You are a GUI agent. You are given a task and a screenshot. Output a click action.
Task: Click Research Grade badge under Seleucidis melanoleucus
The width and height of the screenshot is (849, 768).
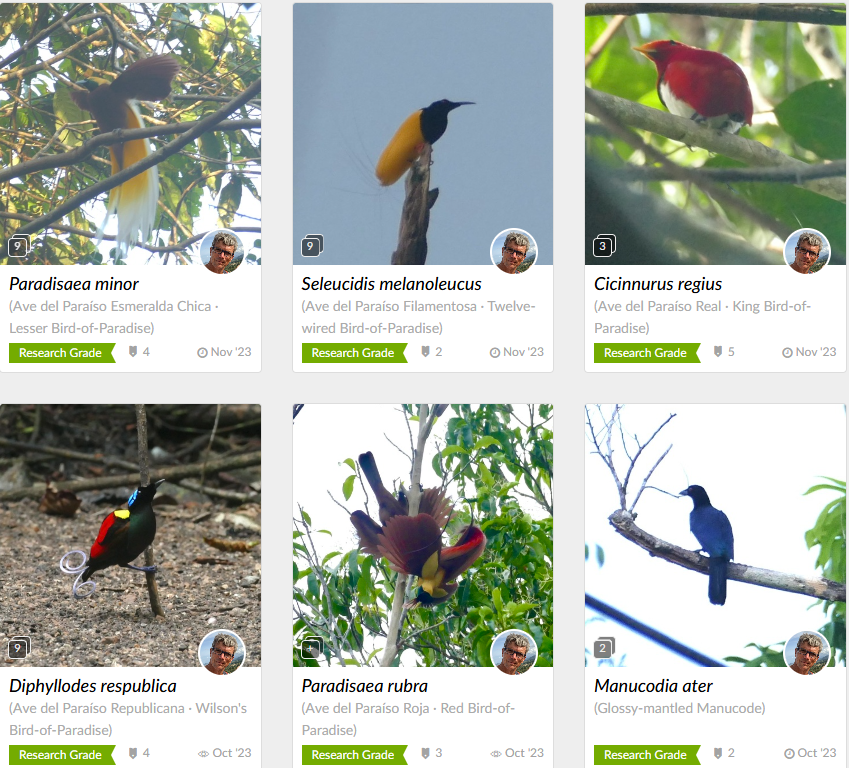click(x=355, y=353)
